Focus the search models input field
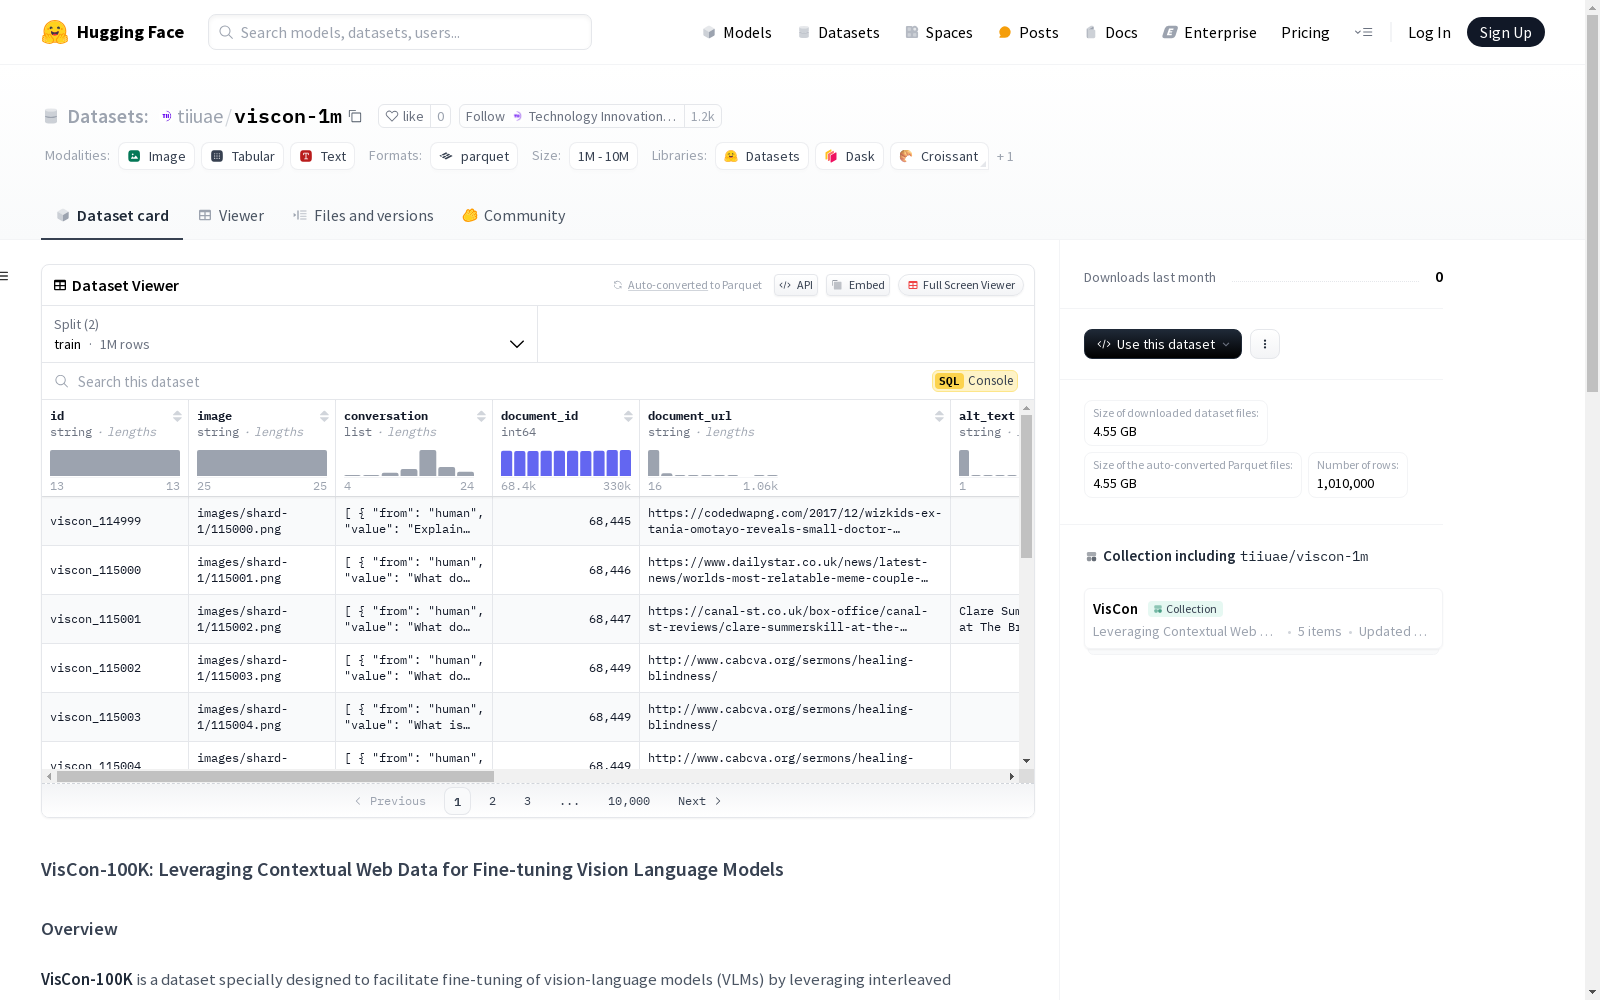This screenshot has width=1600, height=1000. [x=400, y=32]
